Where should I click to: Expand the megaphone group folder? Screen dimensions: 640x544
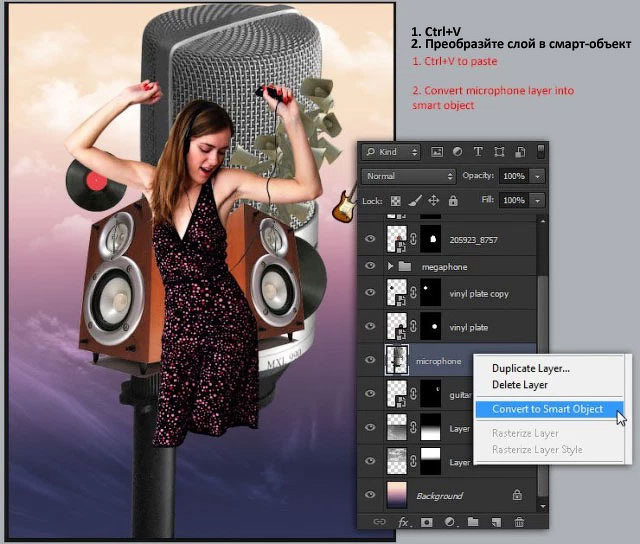(x=390, y=266)
